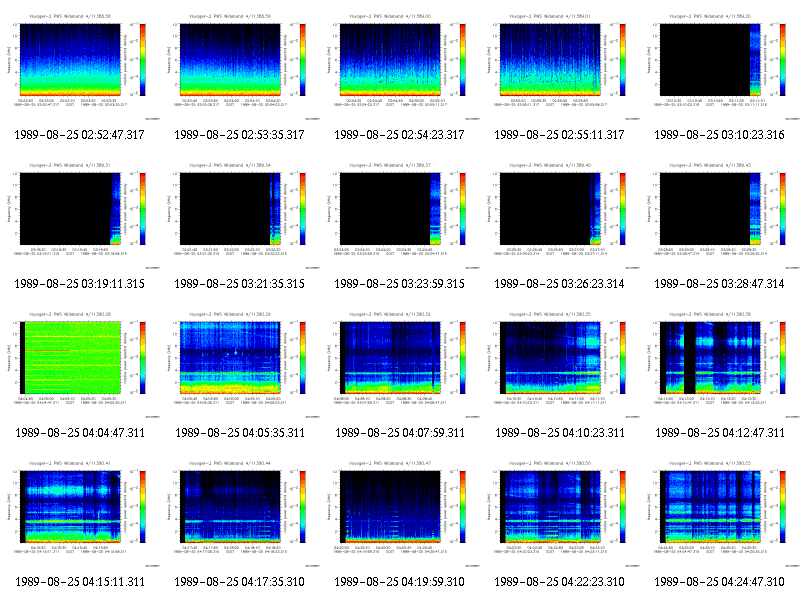Click the caption 1989-08-25 02:55:11.317
Viewport: 800px width, 596px height.
(x=559, y=135)
